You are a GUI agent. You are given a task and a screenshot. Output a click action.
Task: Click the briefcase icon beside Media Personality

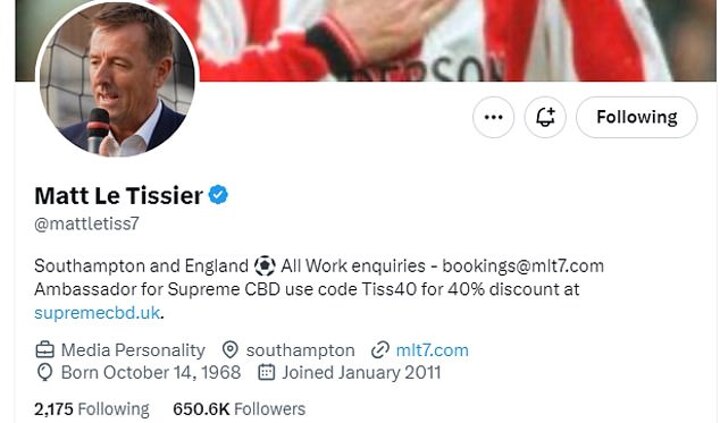(x=44, y=350)
